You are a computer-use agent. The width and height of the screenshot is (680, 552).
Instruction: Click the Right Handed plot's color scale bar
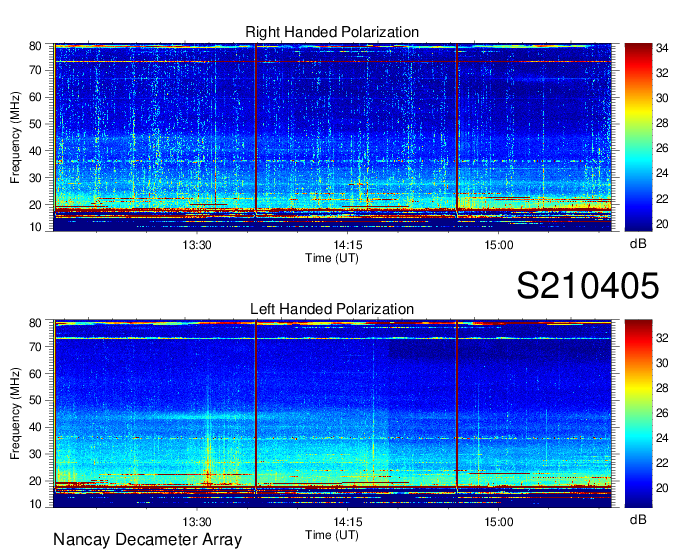(x=638, y=137)
